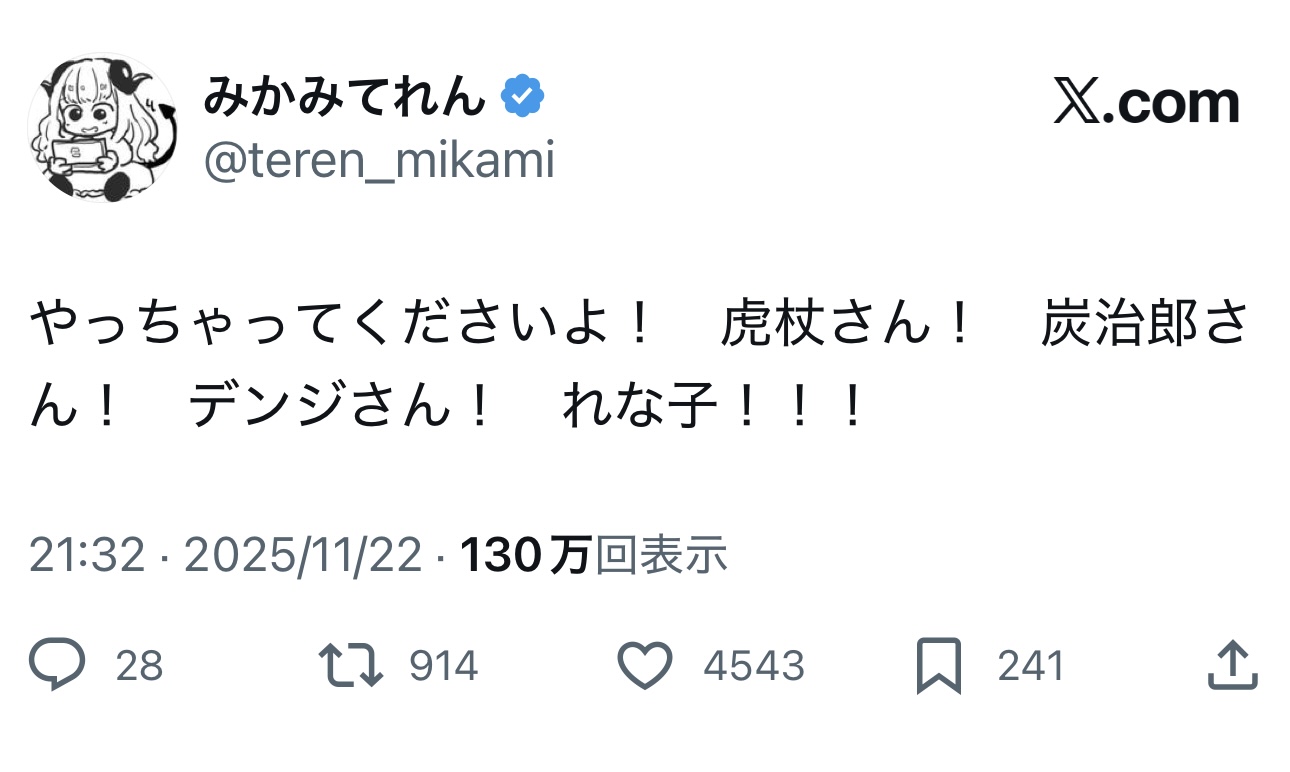Screen dimensions: 1290x772
Task: Click the 2025/11/22 post date
Action: [x=303, y=556]
